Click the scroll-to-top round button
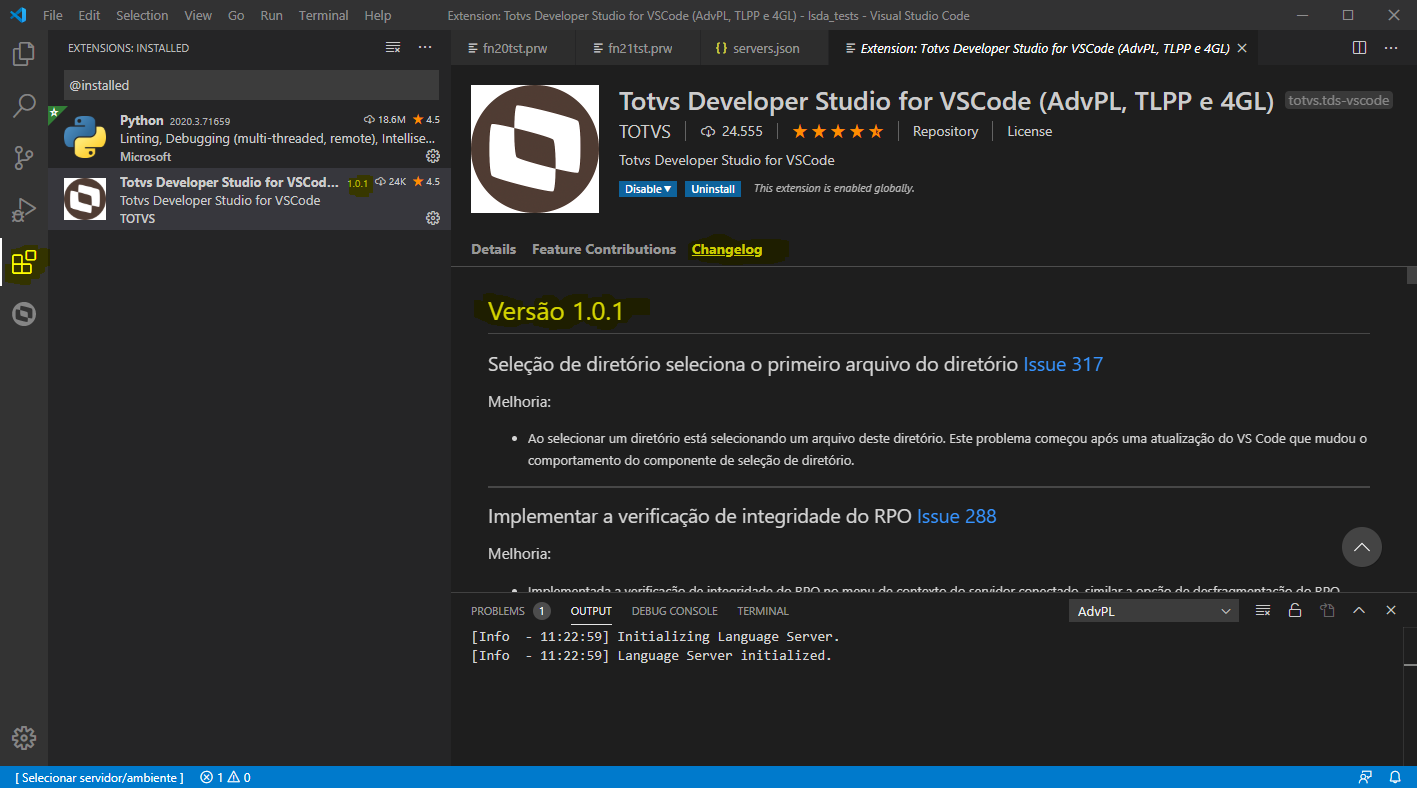The height and width of the screenshot is (788, 1417). point(1361,547)
